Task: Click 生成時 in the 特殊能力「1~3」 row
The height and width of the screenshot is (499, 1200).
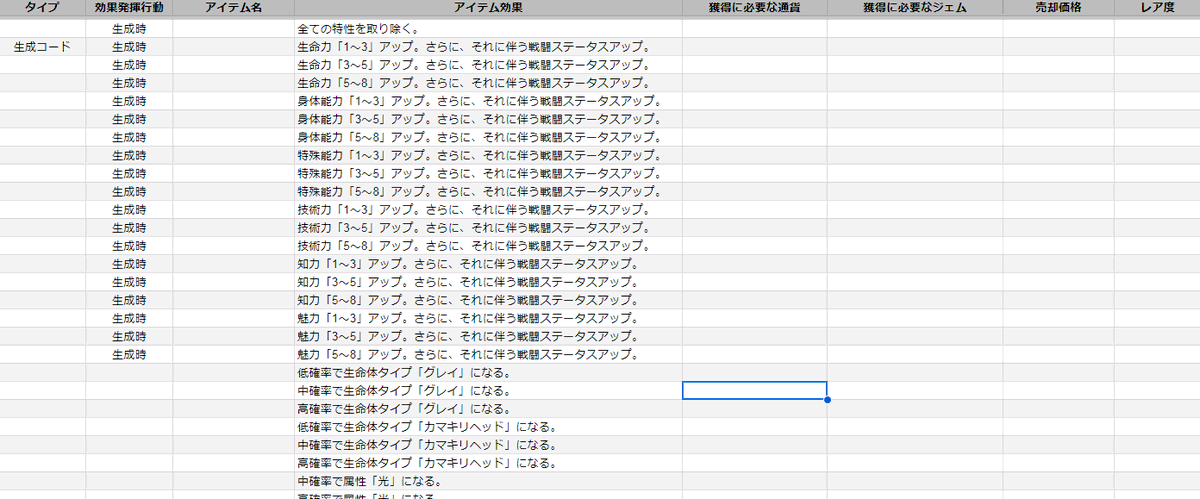Action: point(129,155)
